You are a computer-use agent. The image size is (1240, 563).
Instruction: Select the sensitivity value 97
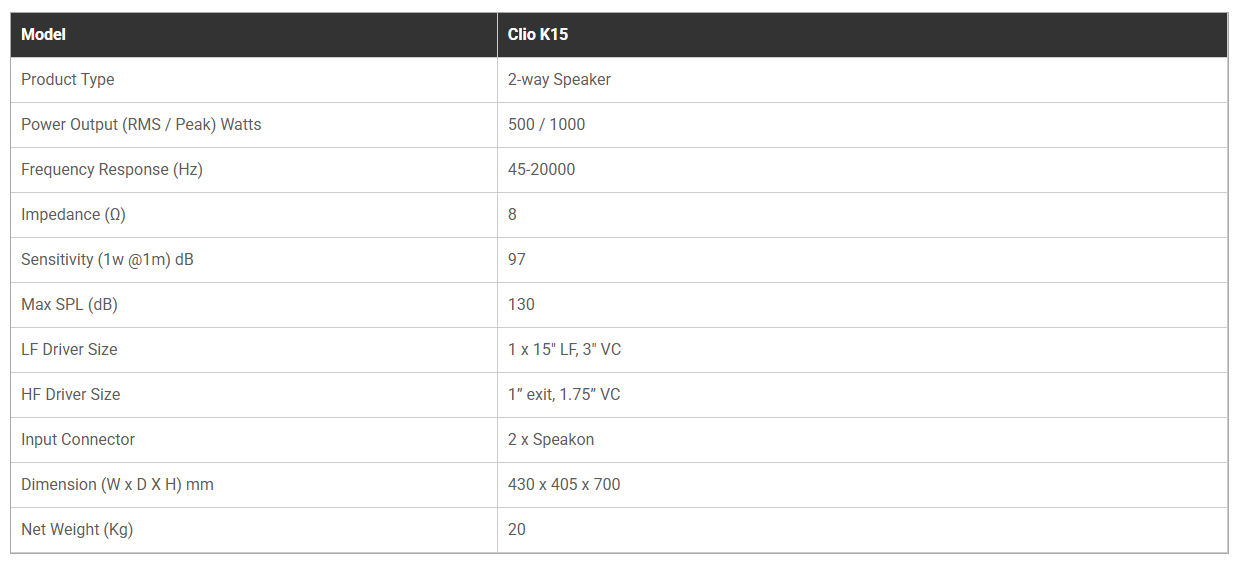(517, 260)
